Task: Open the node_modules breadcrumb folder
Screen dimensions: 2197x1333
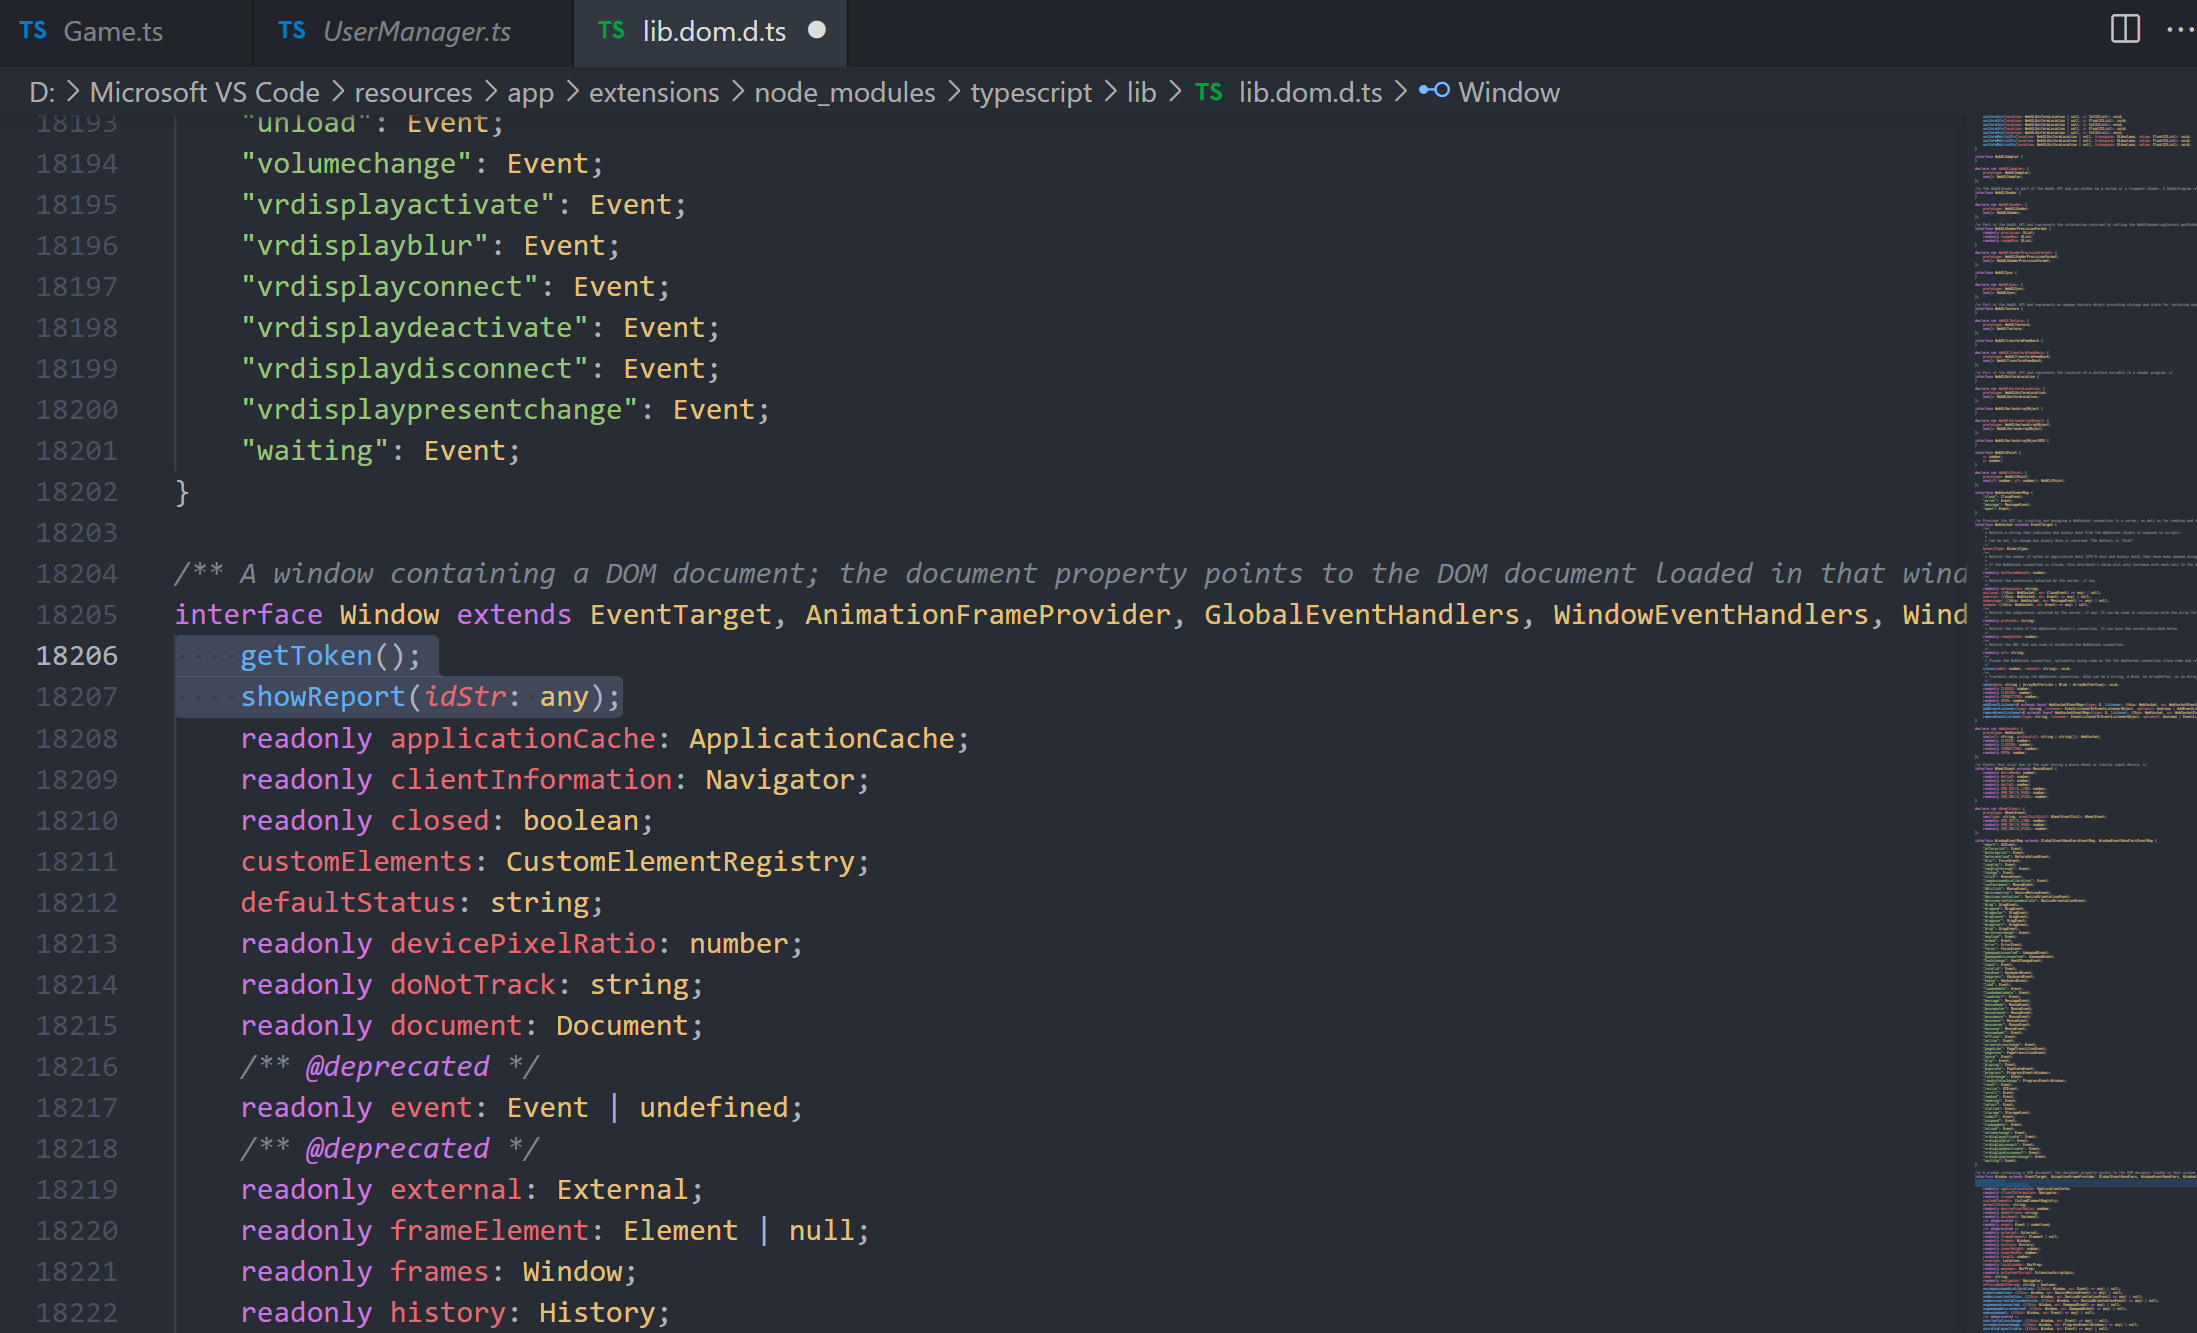Action: point(845,92)
